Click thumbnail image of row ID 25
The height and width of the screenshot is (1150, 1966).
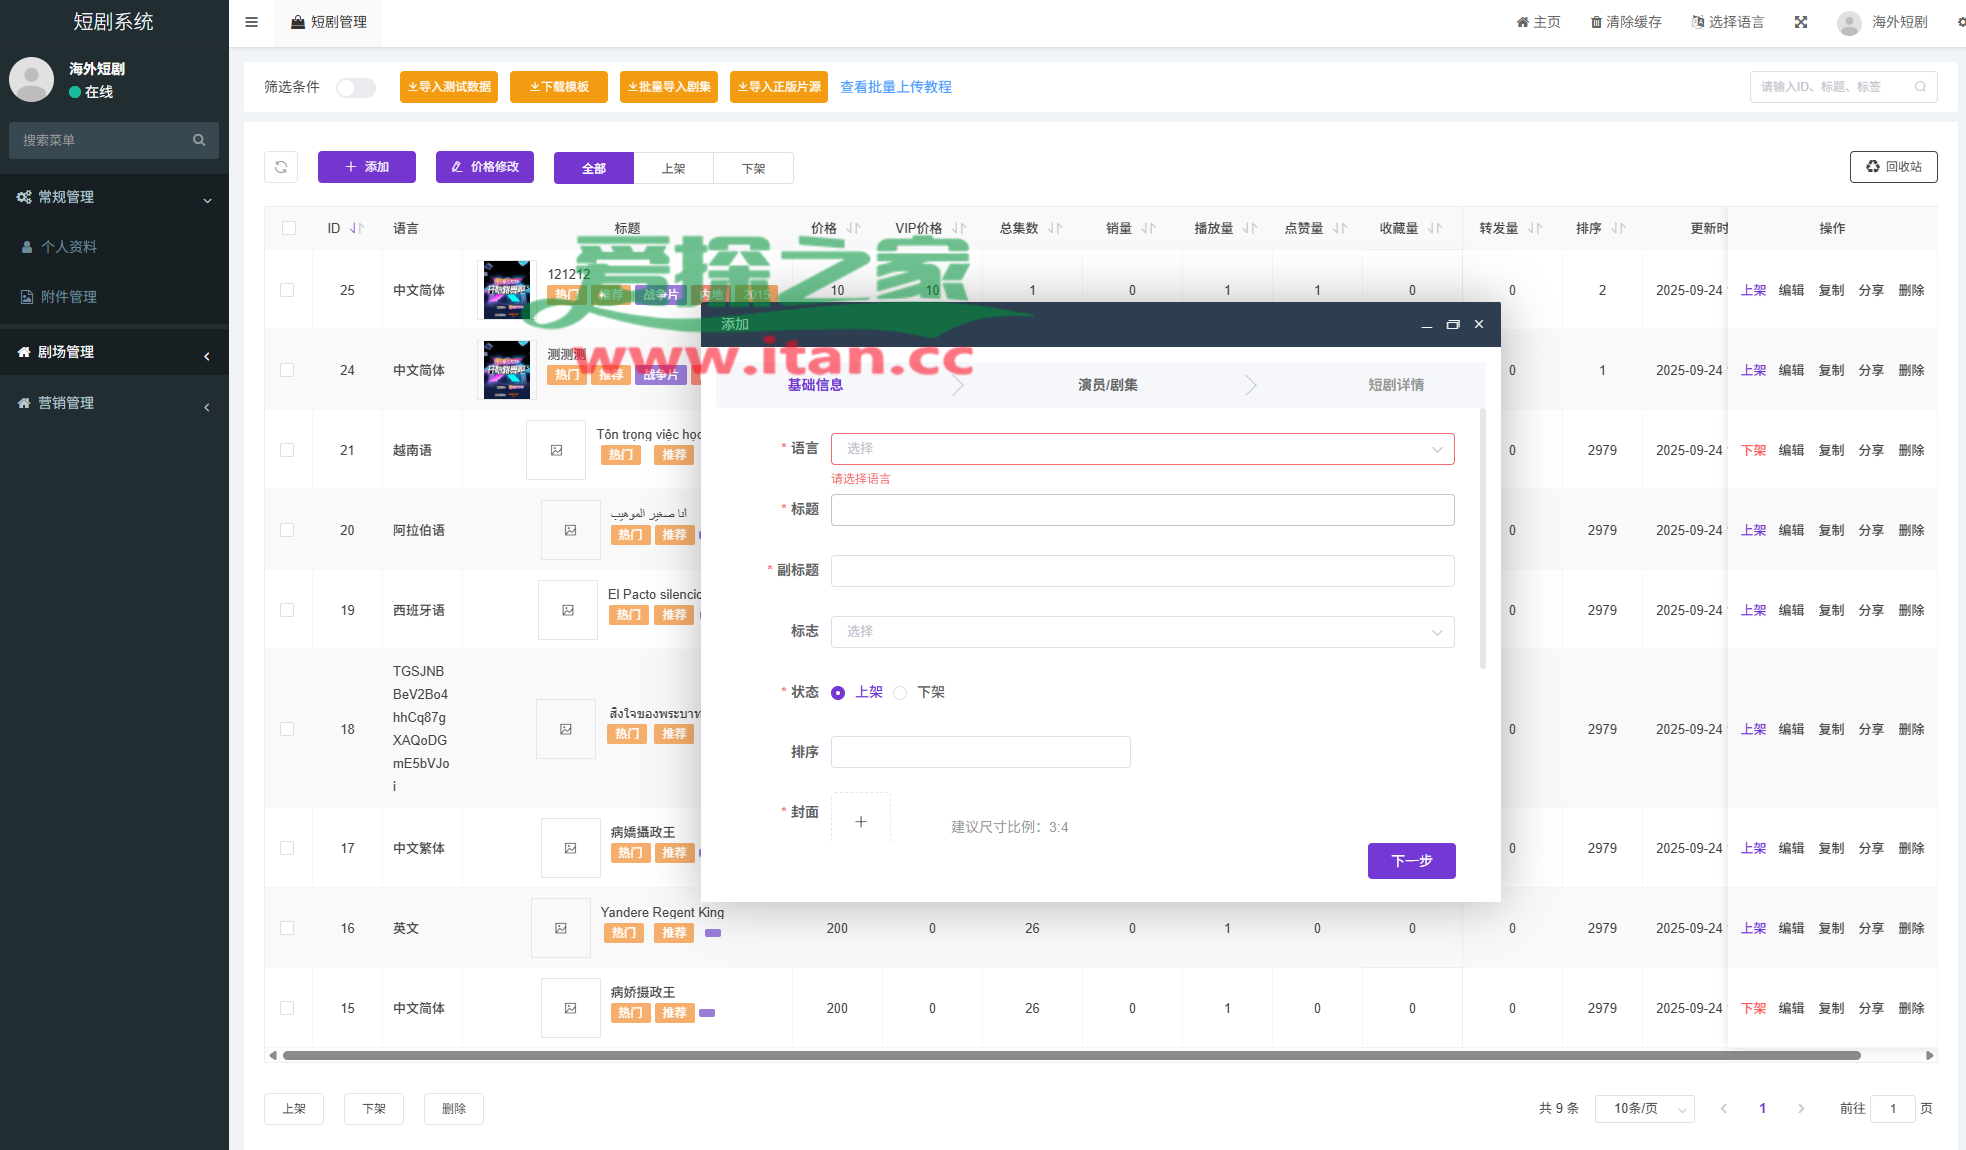[x=507, y=290]
